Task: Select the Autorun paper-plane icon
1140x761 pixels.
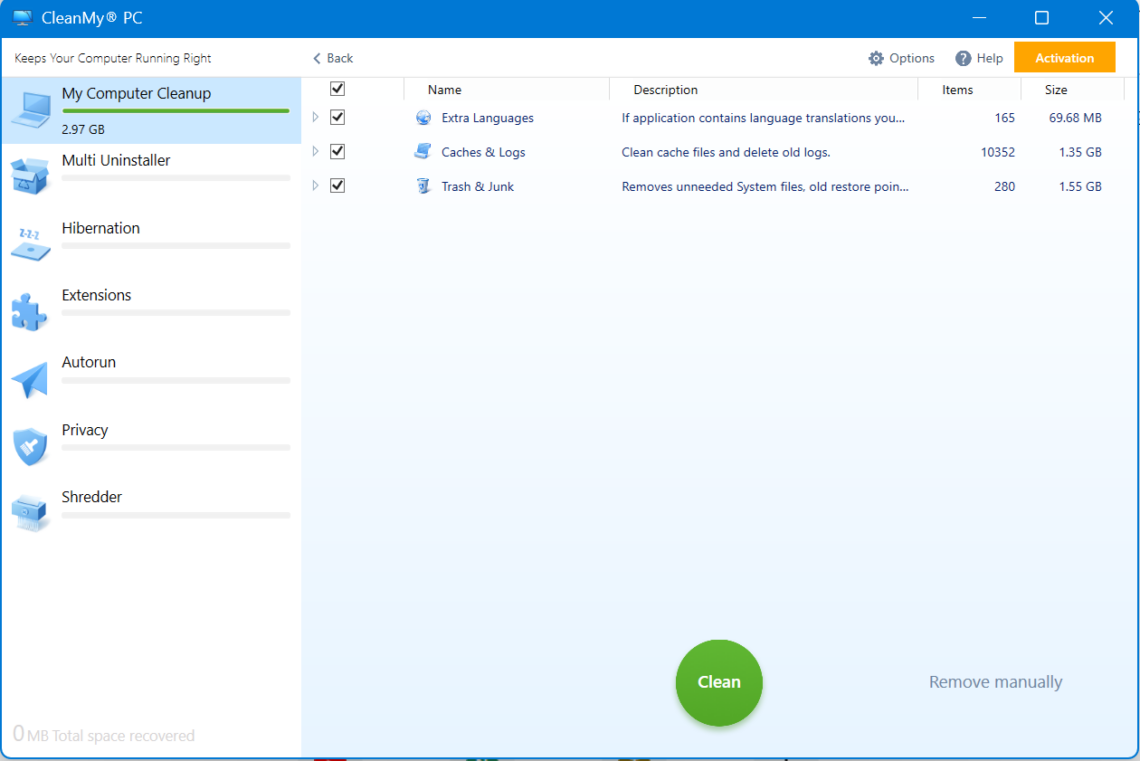Action: [x=29, y=377]
